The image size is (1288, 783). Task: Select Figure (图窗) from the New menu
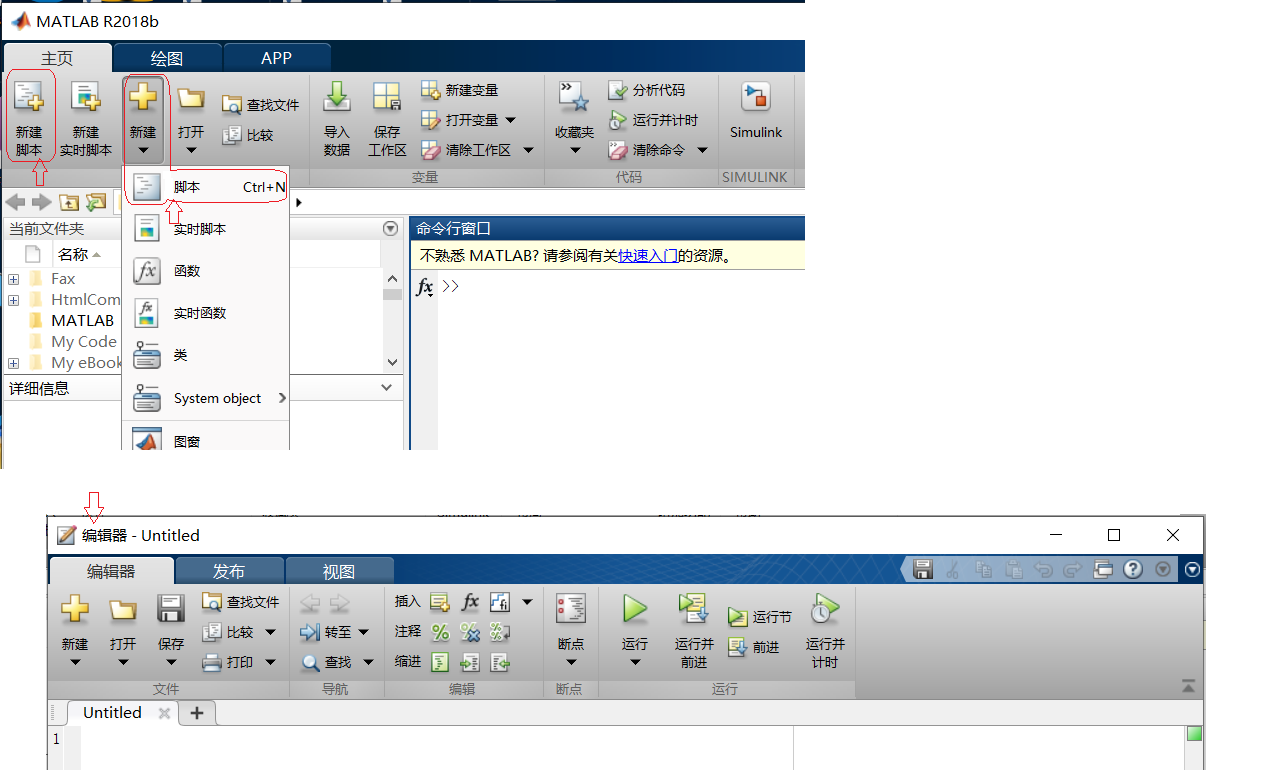pos(206,438)
